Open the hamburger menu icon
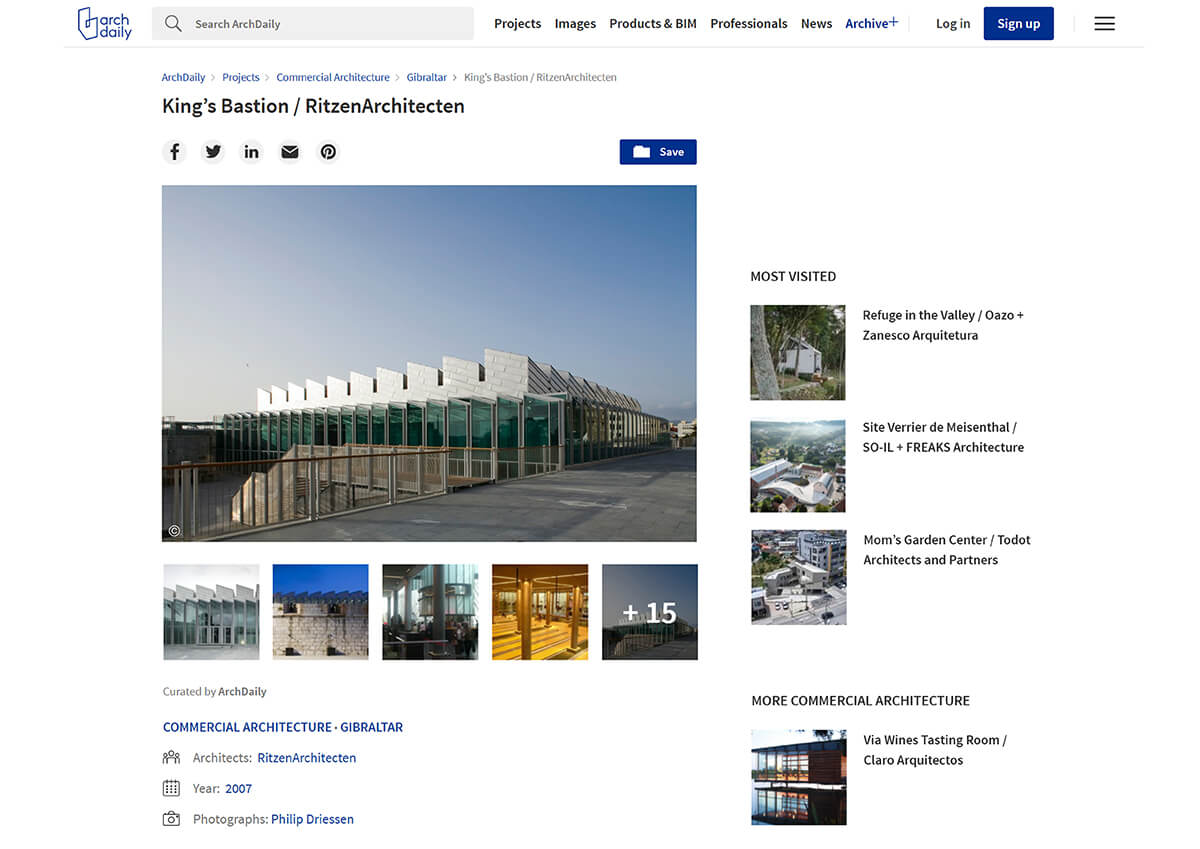The height and width of the screenshot is (849, 1200). (x=1104, y=24)
